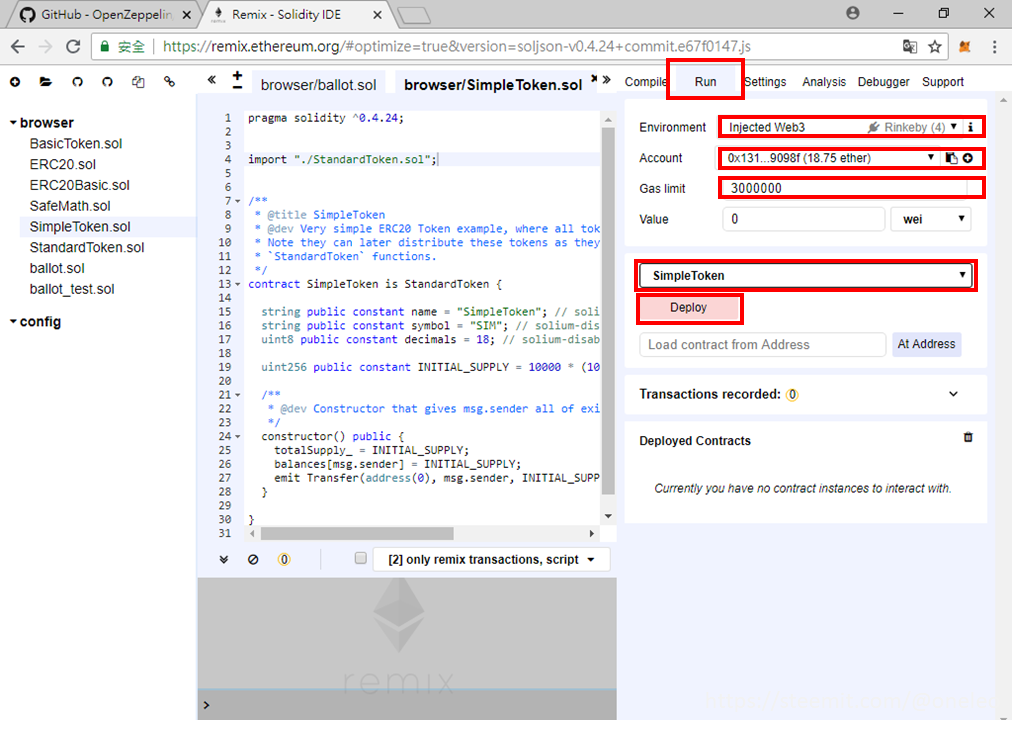
Task: Open StandardToken.sol in file explorer
Action: pos(87,247)
